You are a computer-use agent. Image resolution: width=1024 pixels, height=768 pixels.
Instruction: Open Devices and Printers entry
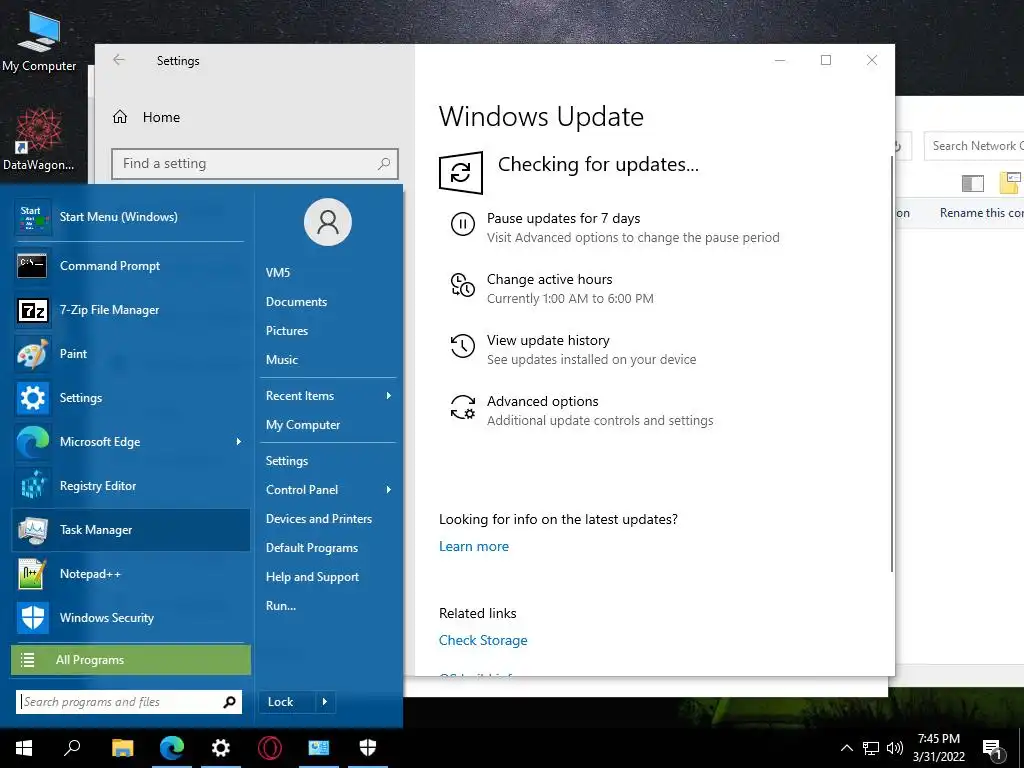pos(319,519)
